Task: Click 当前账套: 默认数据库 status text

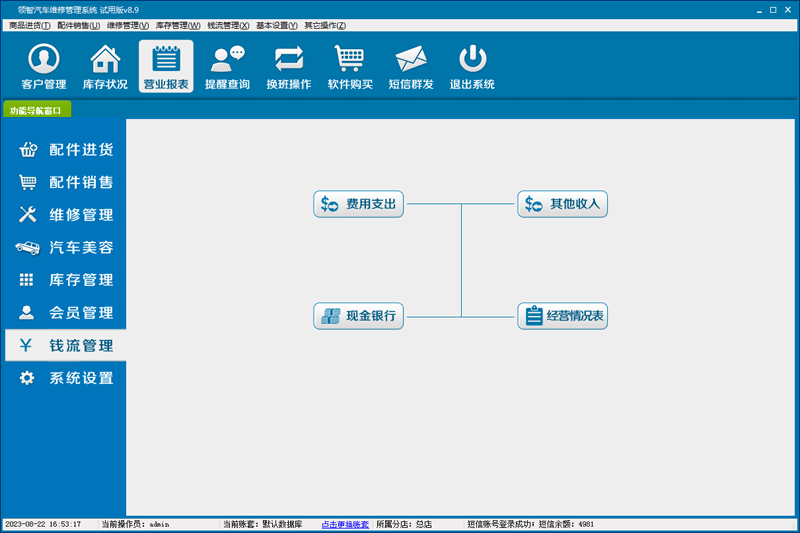Action: 263,524
